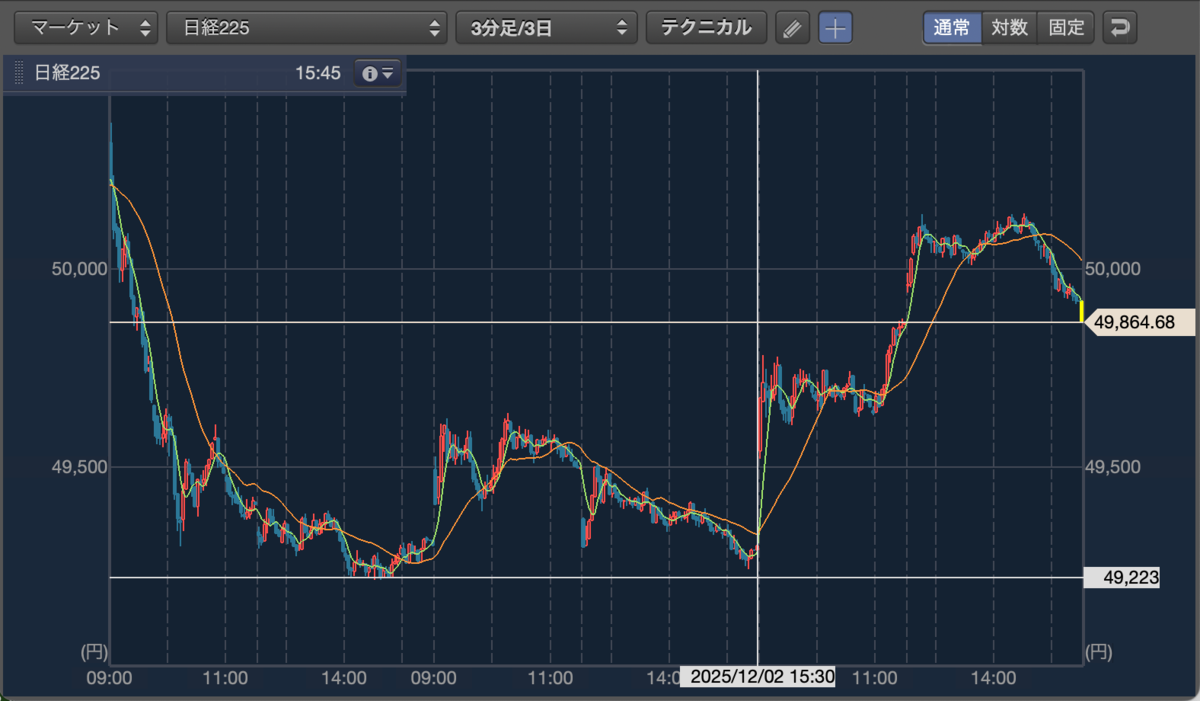
Task: Click the 50,000 label on right axis
Action: coord(1114,269)
